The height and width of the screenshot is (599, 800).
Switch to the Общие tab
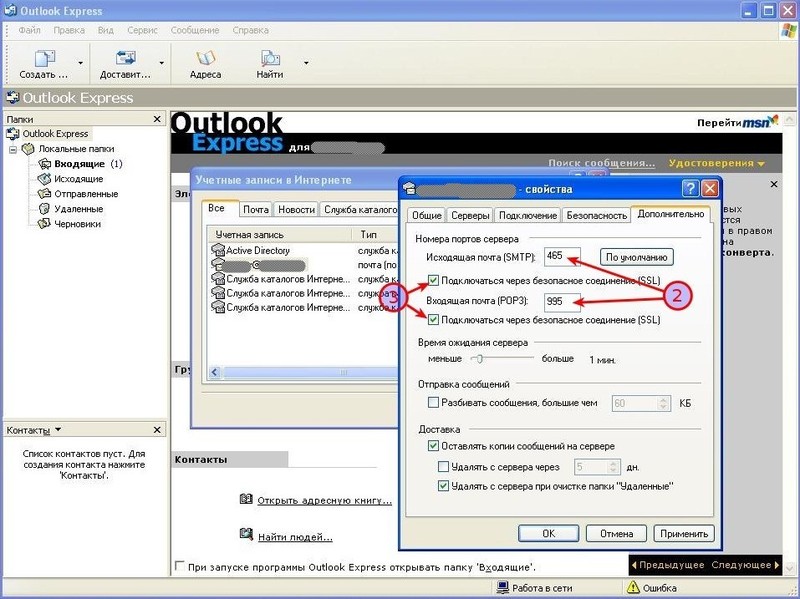[x=427, y=215]
